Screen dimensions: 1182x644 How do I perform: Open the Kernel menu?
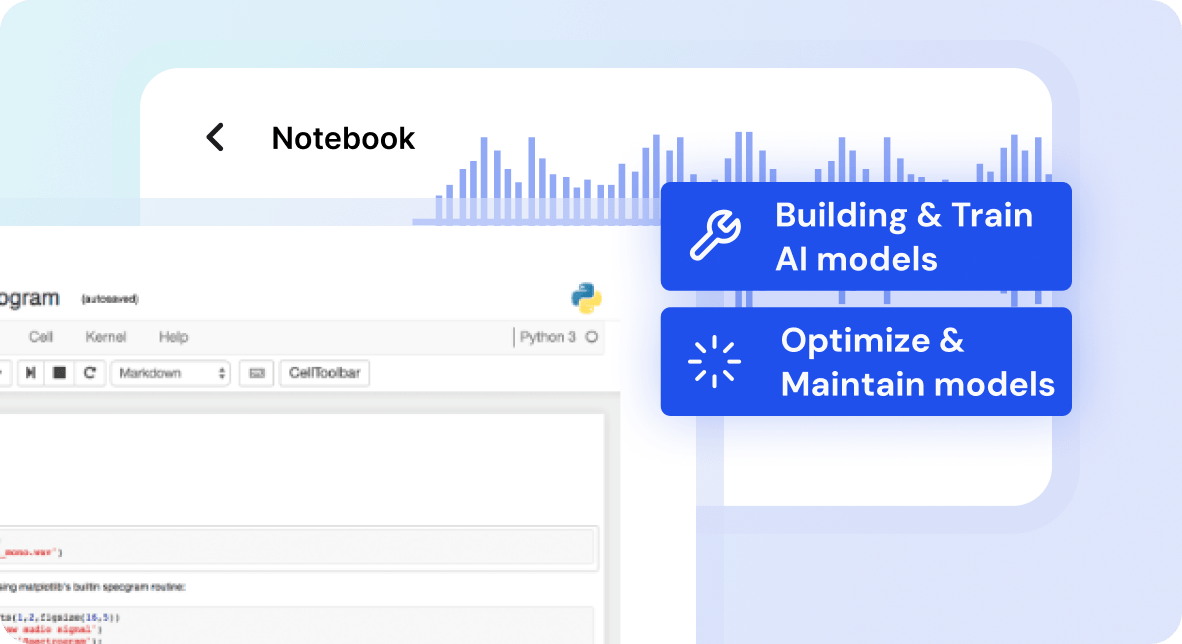point(106,337)
